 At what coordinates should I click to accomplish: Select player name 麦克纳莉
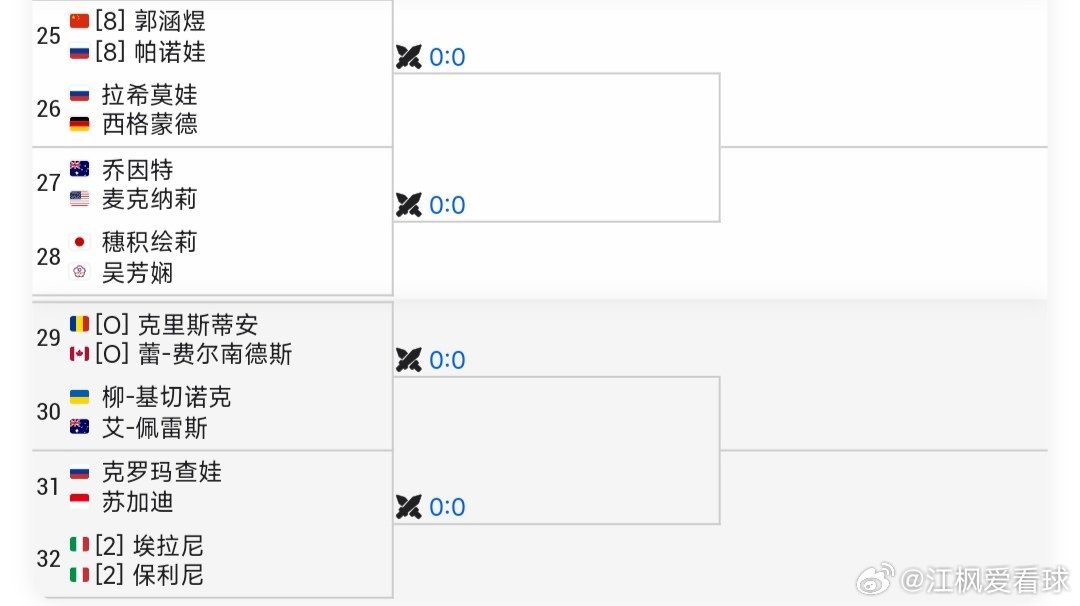tap(149, 199)
